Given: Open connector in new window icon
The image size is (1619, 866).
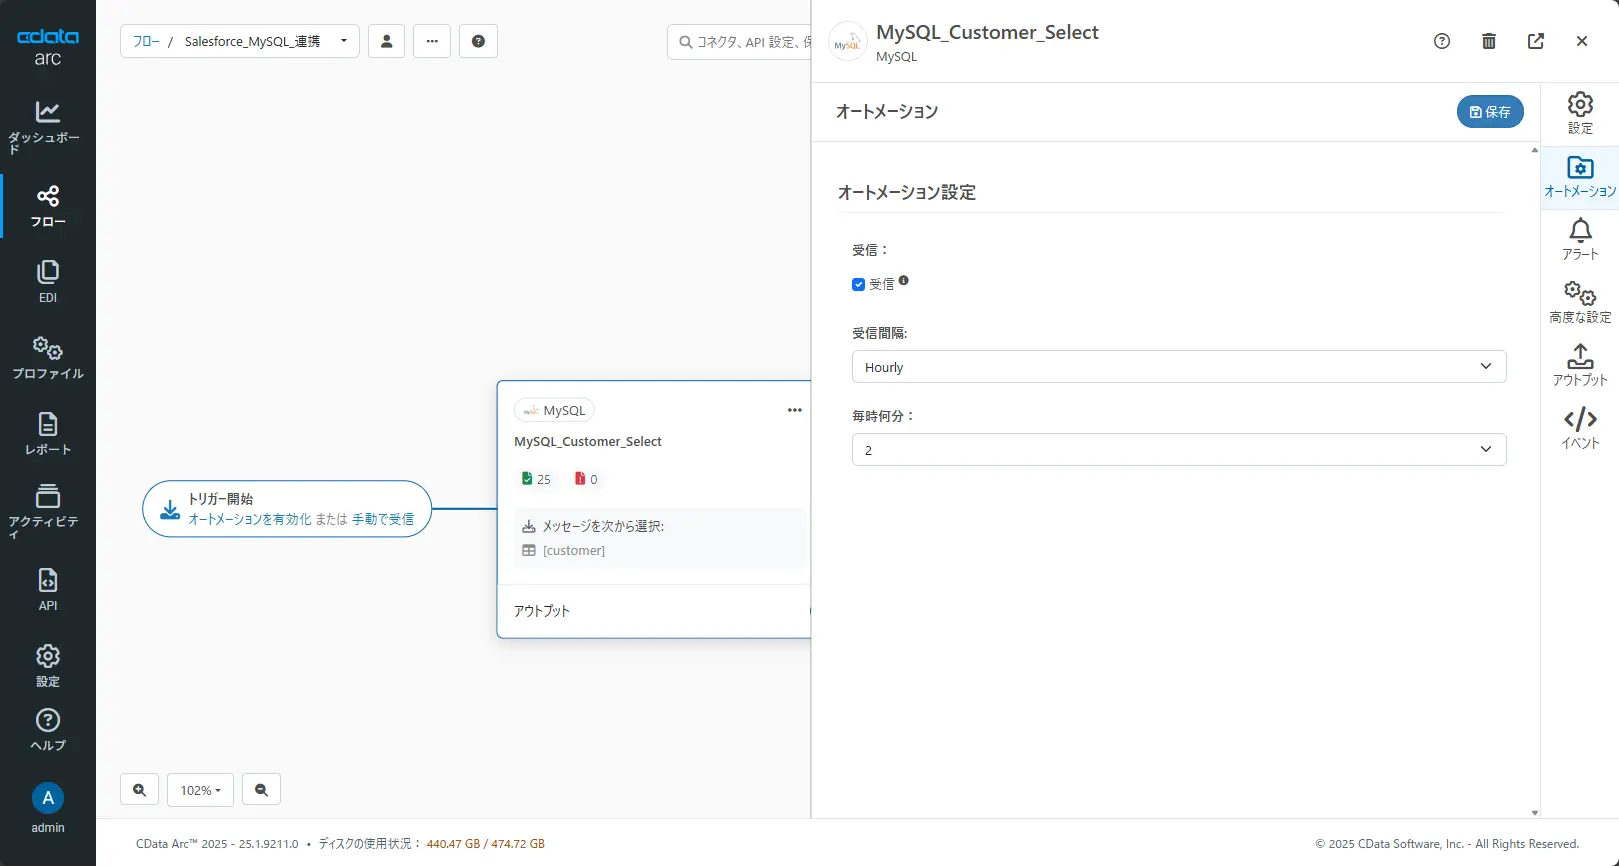Looking at the screenshot, I should click(x=1536, y=41).
